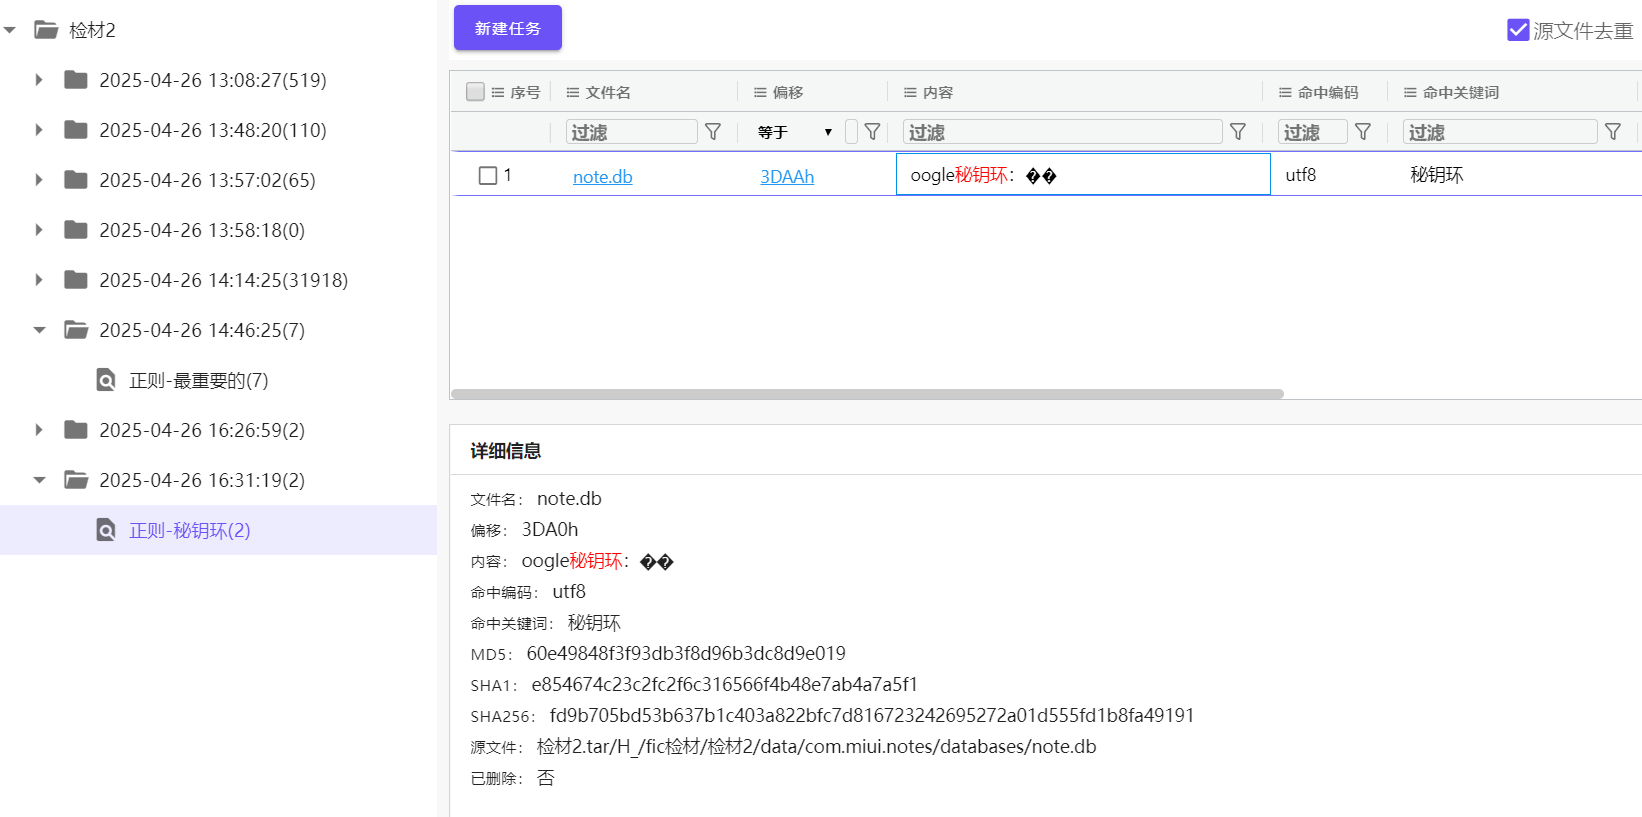The height and width of the screenshot is (817, 1642).
Task: Expand the 2025-04-26 13:58:18(0) folder
Action: point(39,230)
